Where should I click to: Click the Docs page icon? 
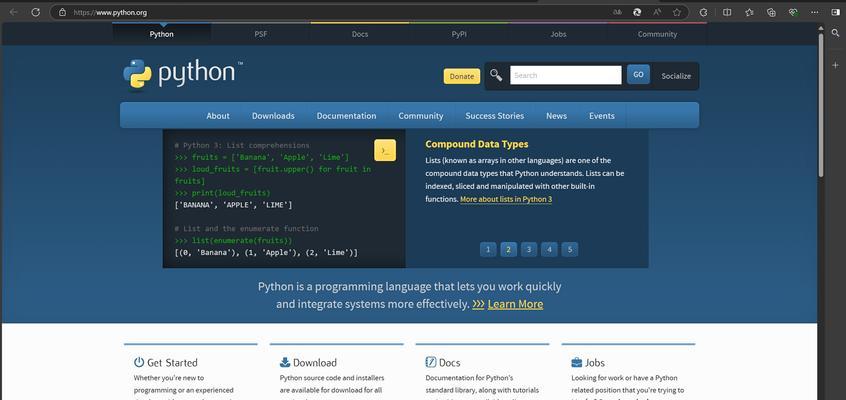point(431,362)
